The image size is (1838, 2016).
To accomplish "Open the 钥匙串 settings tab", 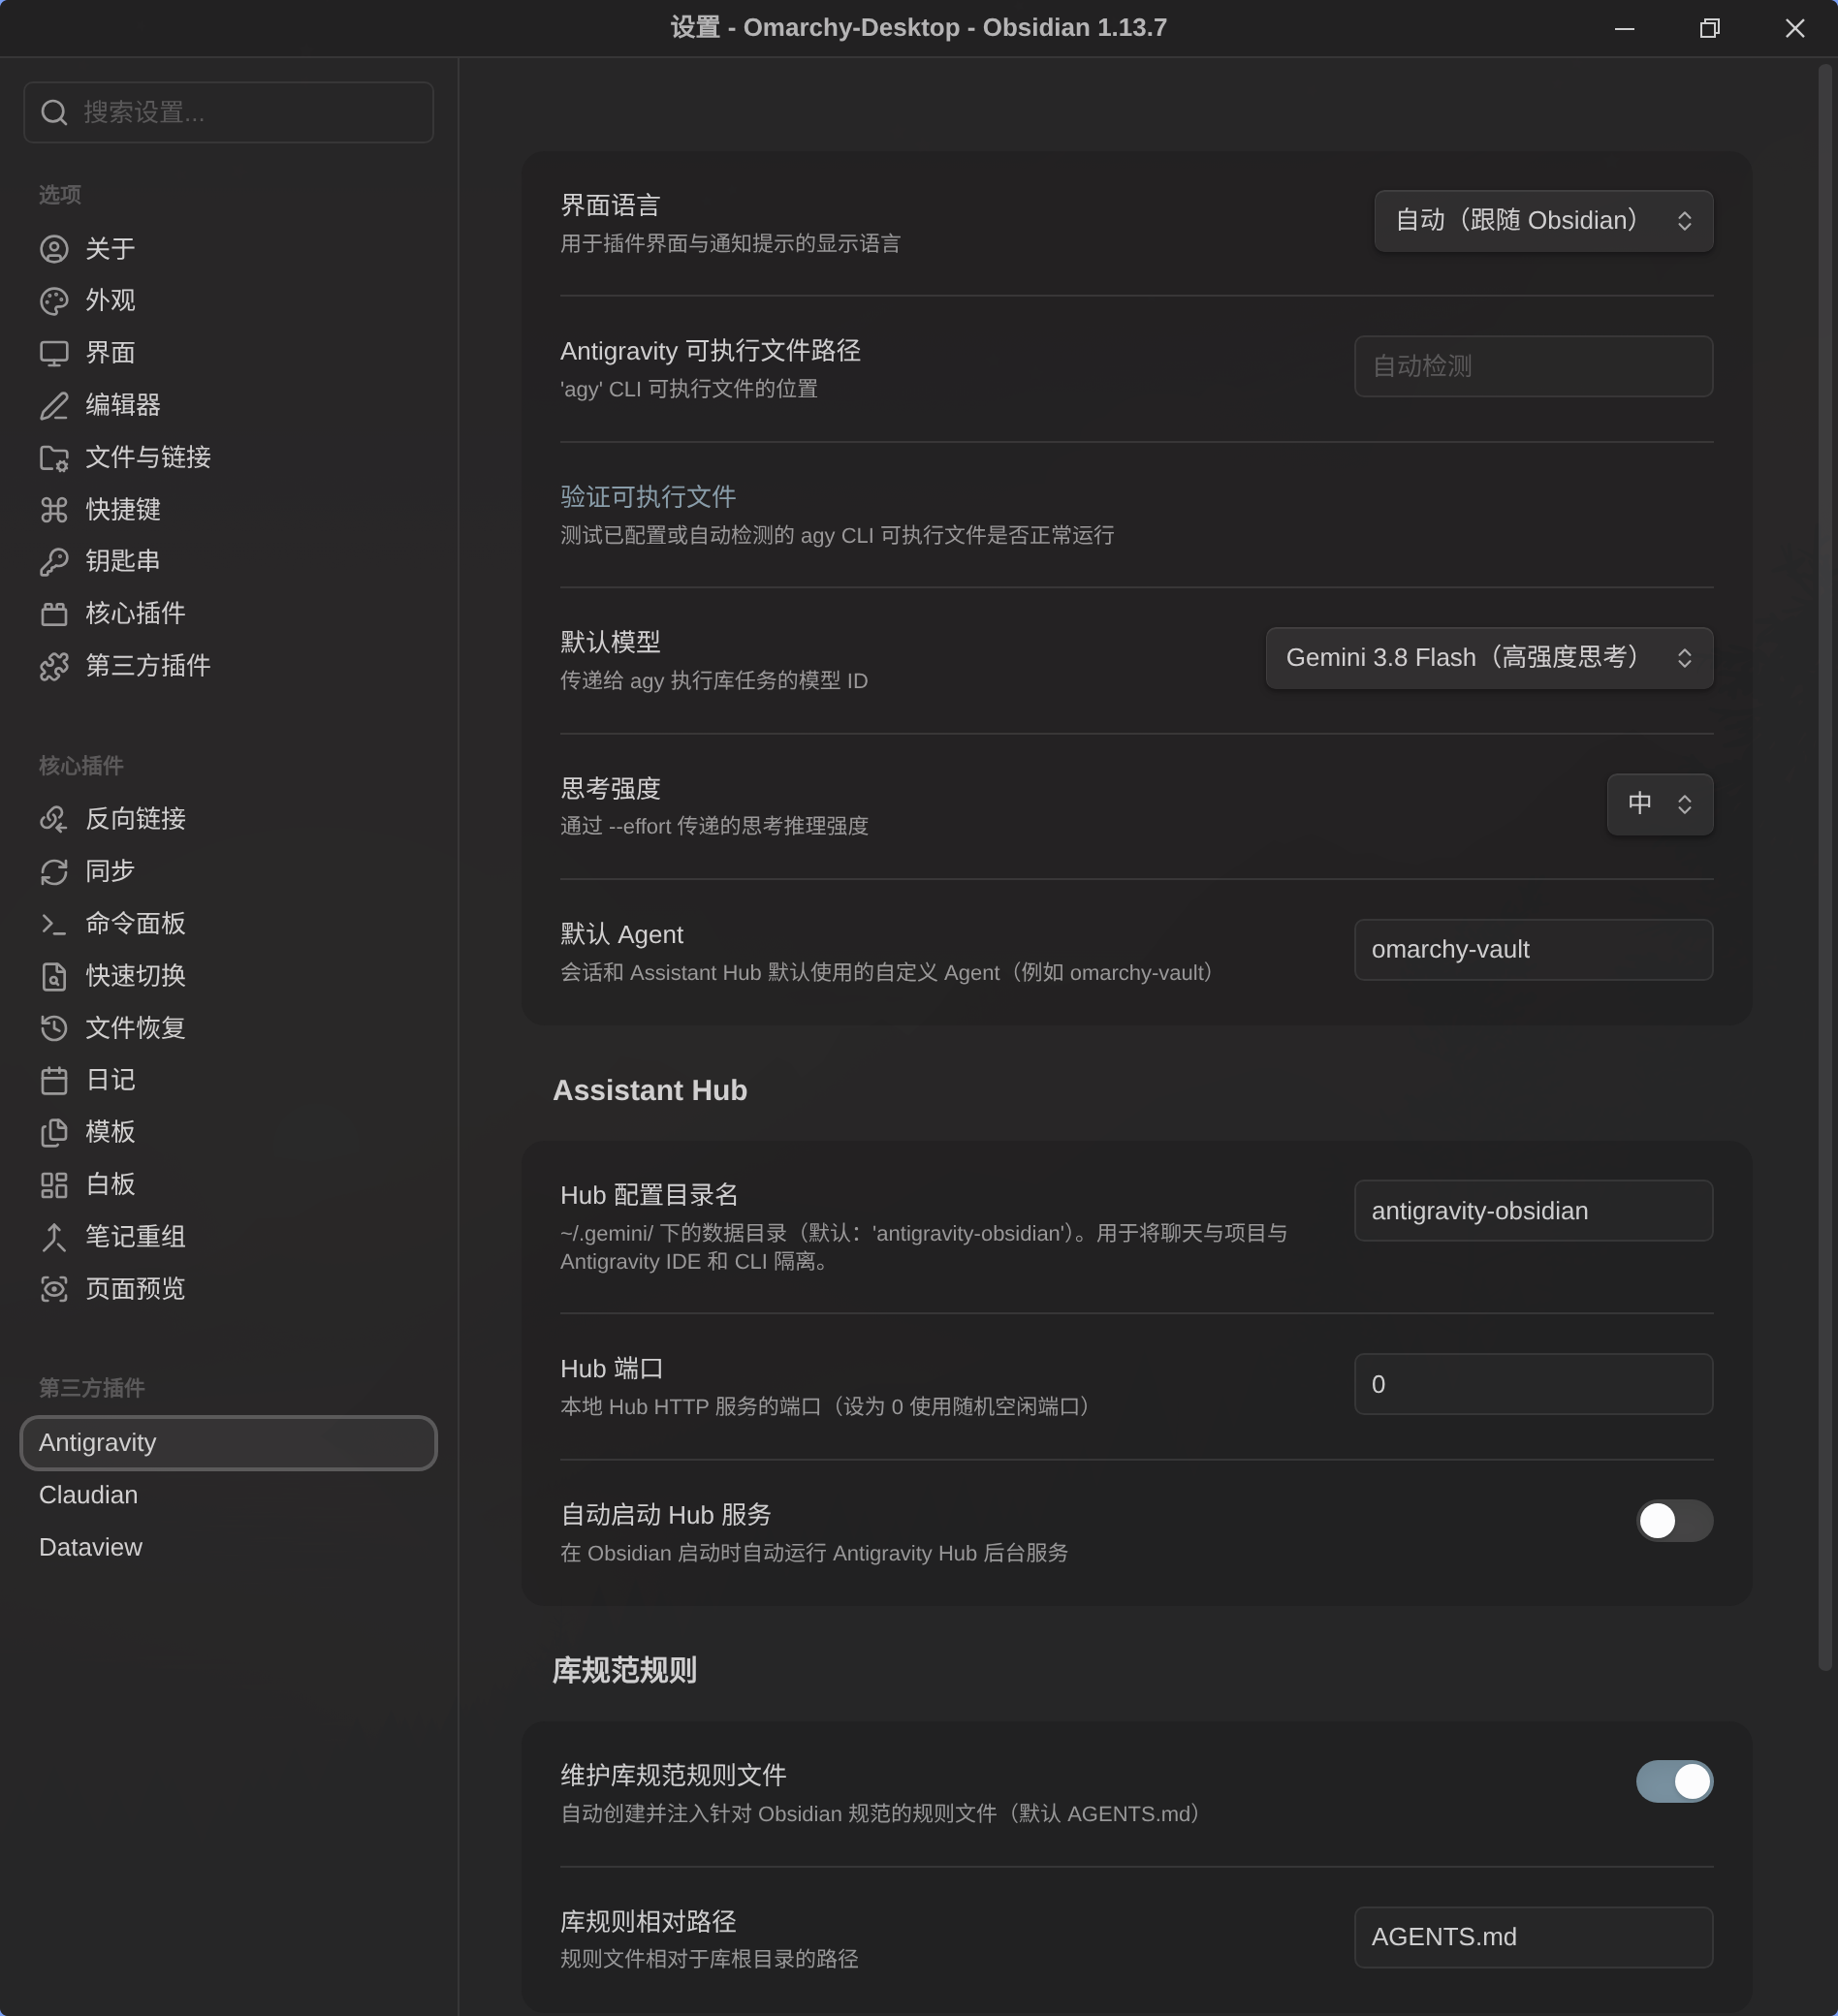I will (228, 562).
